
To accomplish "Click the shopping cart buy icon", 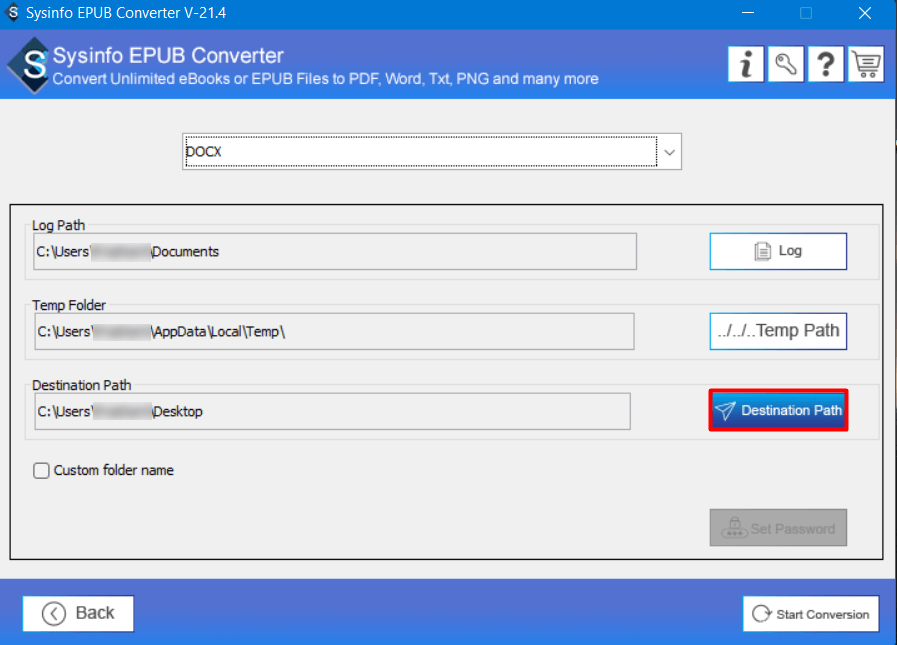I will [866, 64].
